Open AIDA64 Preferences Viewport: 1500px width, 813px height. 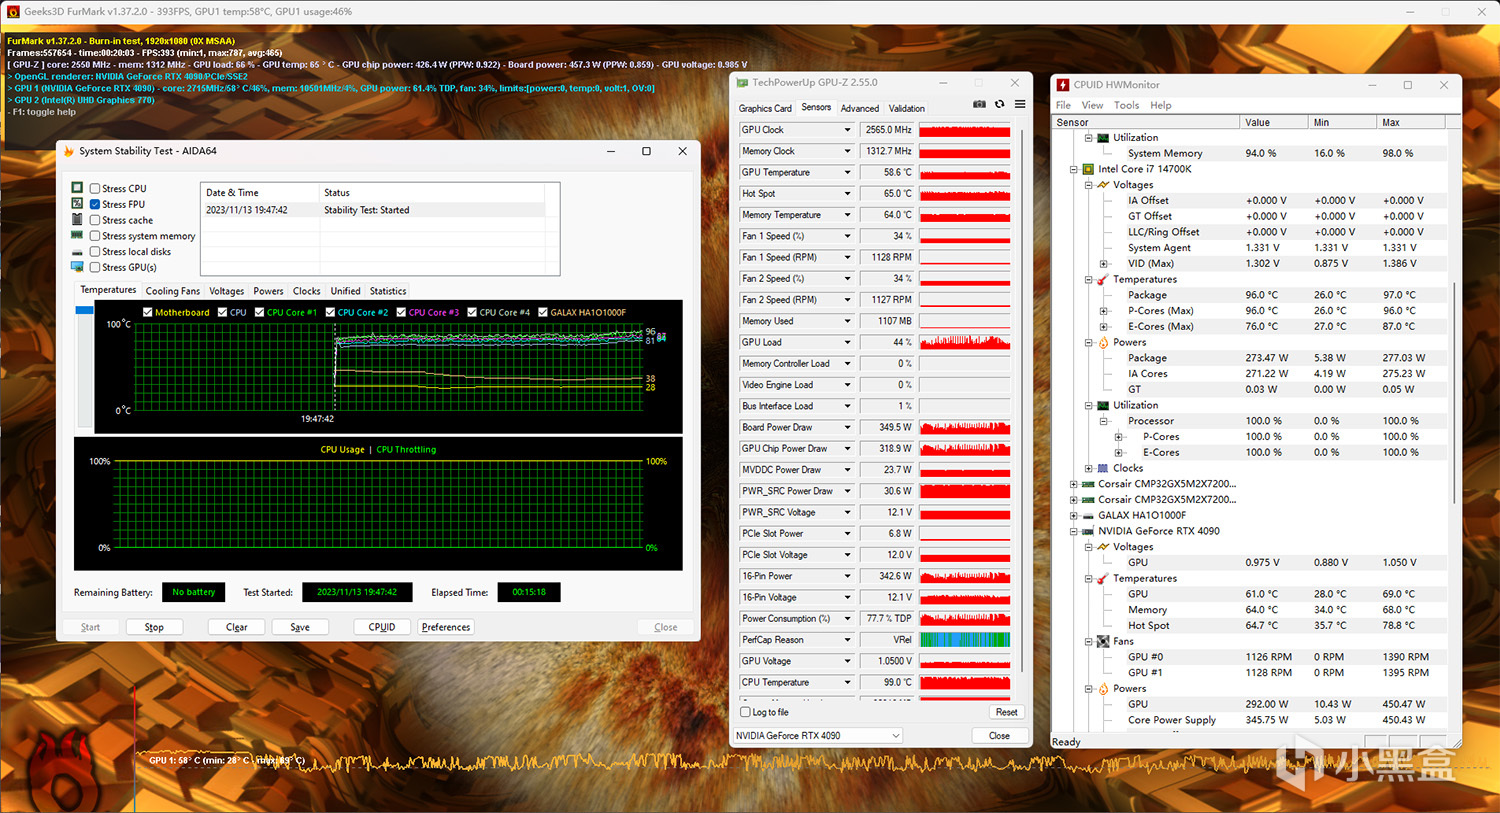[x=446, y=627]
